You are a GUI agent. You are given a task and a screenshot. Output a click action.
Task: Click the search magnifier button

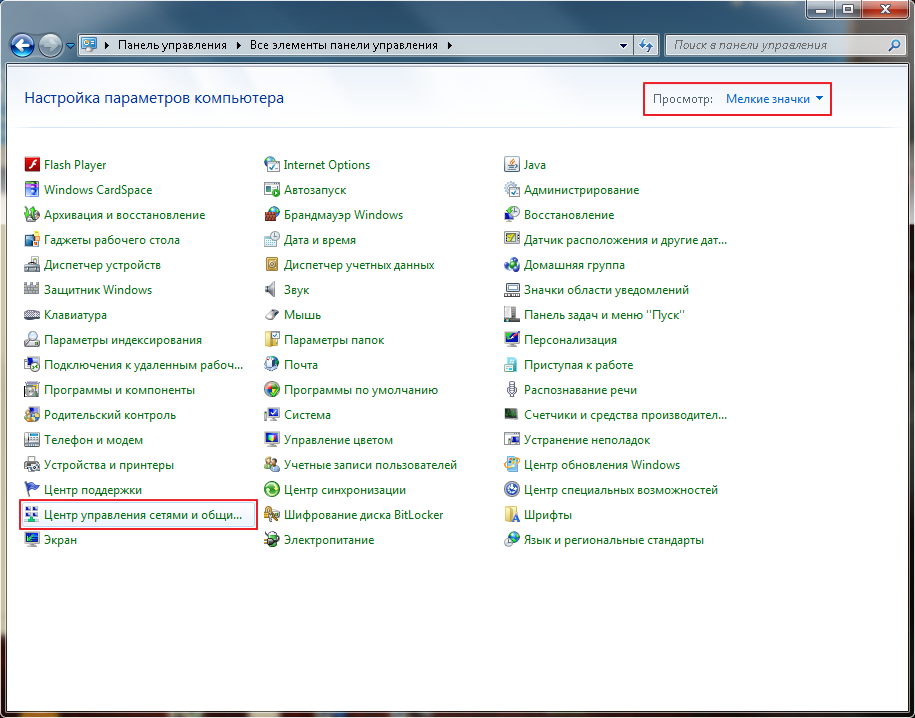click(x=894, y=46)
